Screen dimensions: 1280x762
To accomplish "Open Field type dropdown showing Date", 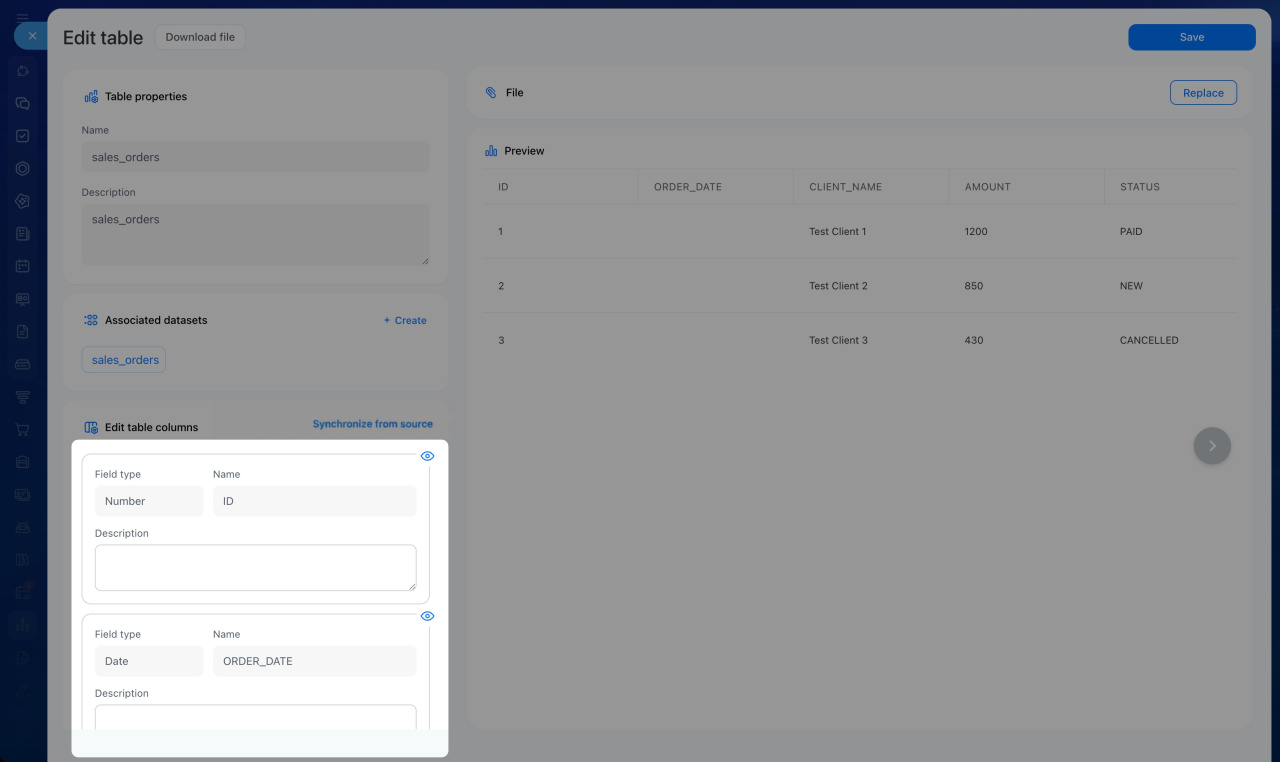I will pyautogui.click(x=149, y=661).
